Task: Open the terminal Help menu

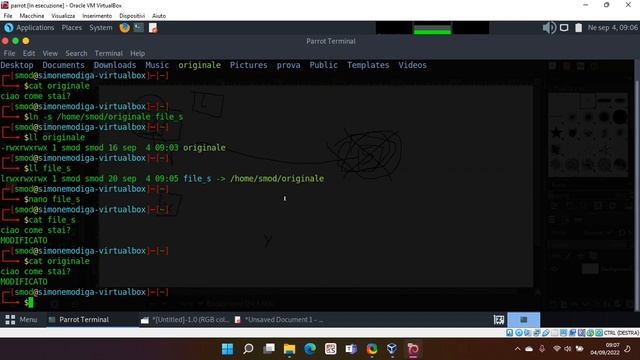Action: coord(138,53)
